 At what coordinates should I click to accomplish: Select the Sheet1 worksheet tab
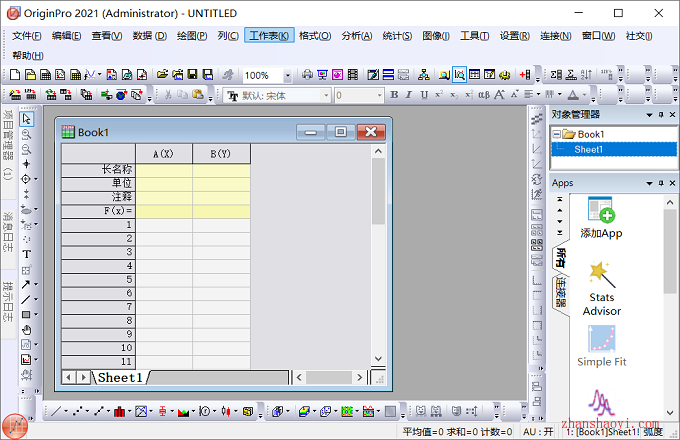[120, 378]
